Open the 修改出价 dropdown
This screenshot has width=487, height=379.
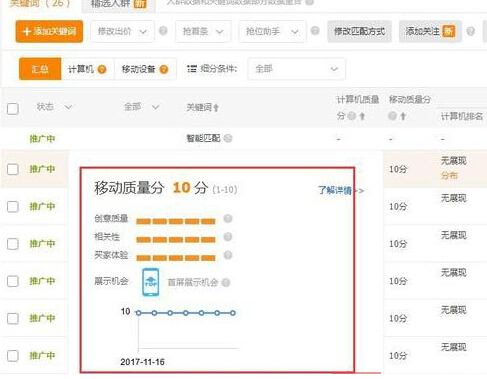tap(122, 32)
